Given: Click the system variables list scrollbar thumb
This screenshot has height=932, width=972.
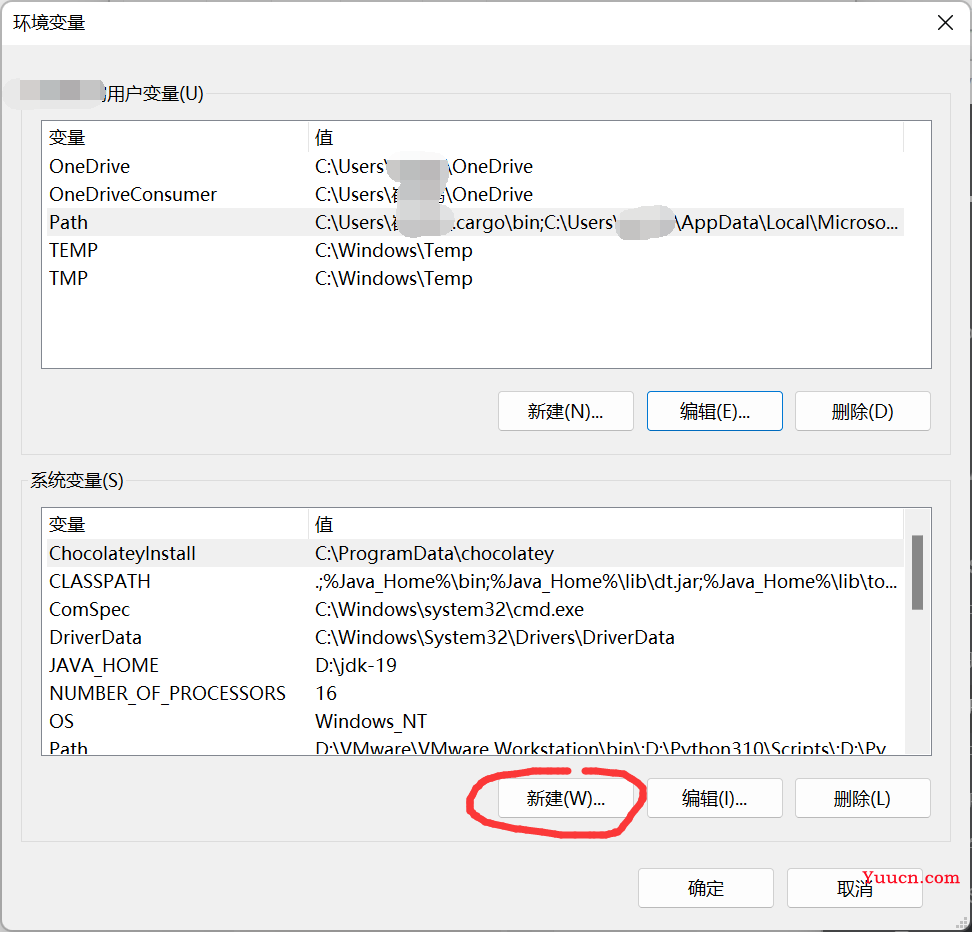Looking at the screenshot, I should coord(917,572).
